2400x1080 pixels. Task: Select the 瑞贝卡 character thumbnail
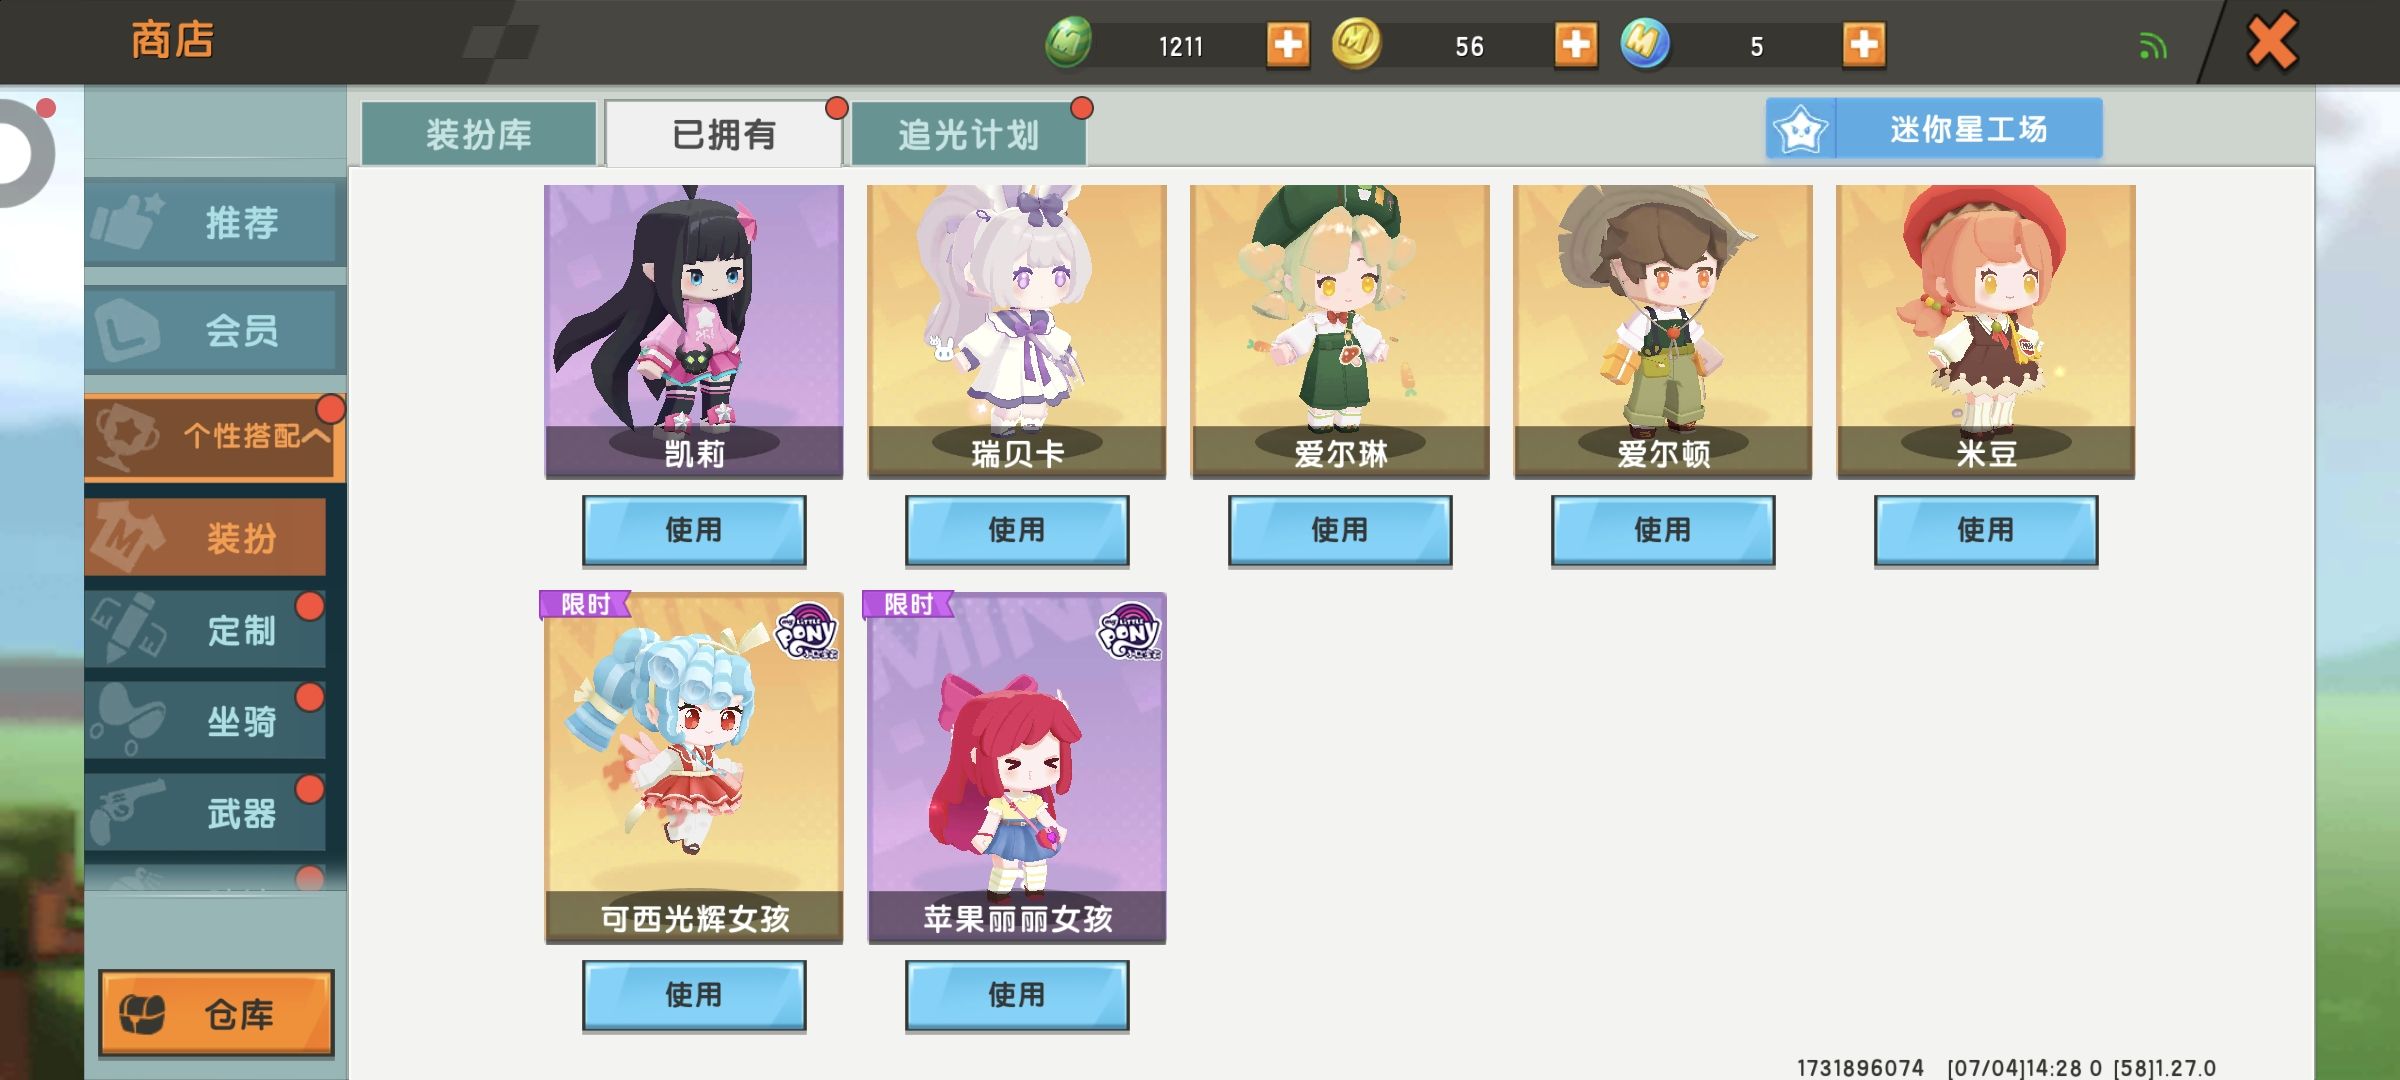[x=1017, y=331]
